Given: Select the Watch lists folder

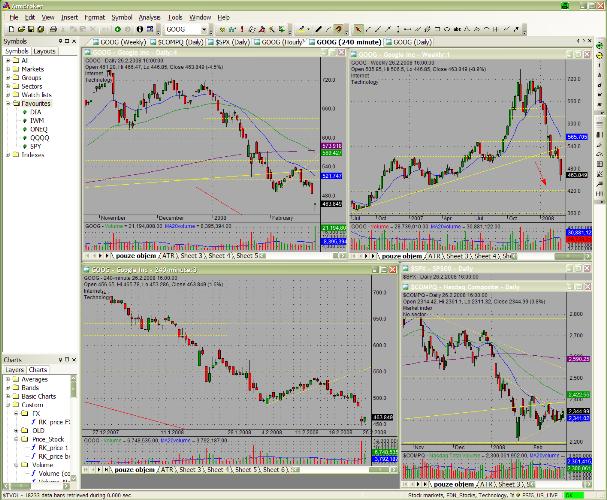Looking at the screenshot, I should [36, 95].
